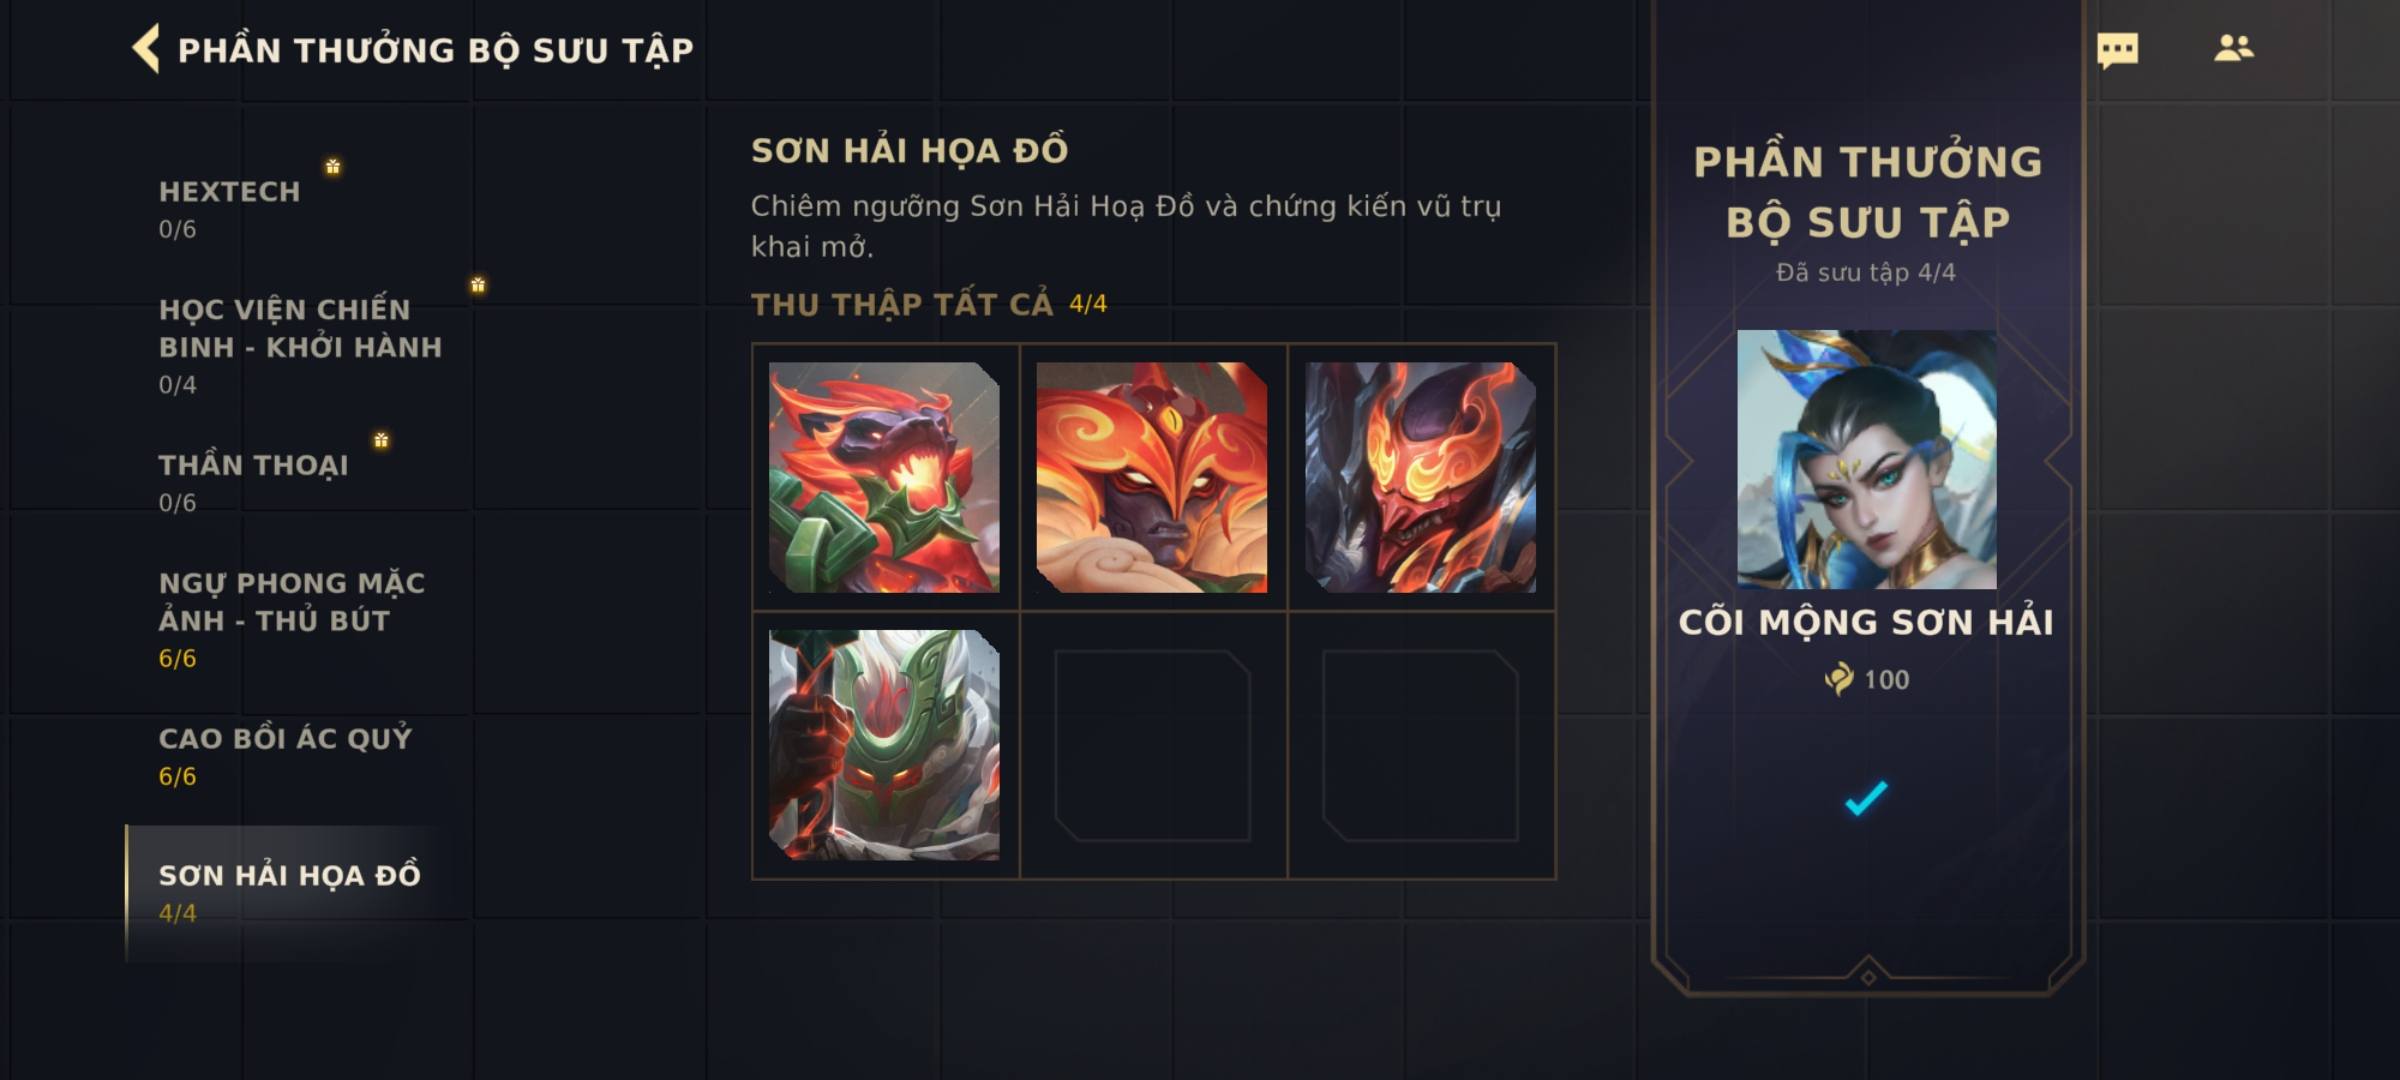Click the blue claimed checkmark
The height and width of the screenshot is (1080, 2400).
point(1866,797)
